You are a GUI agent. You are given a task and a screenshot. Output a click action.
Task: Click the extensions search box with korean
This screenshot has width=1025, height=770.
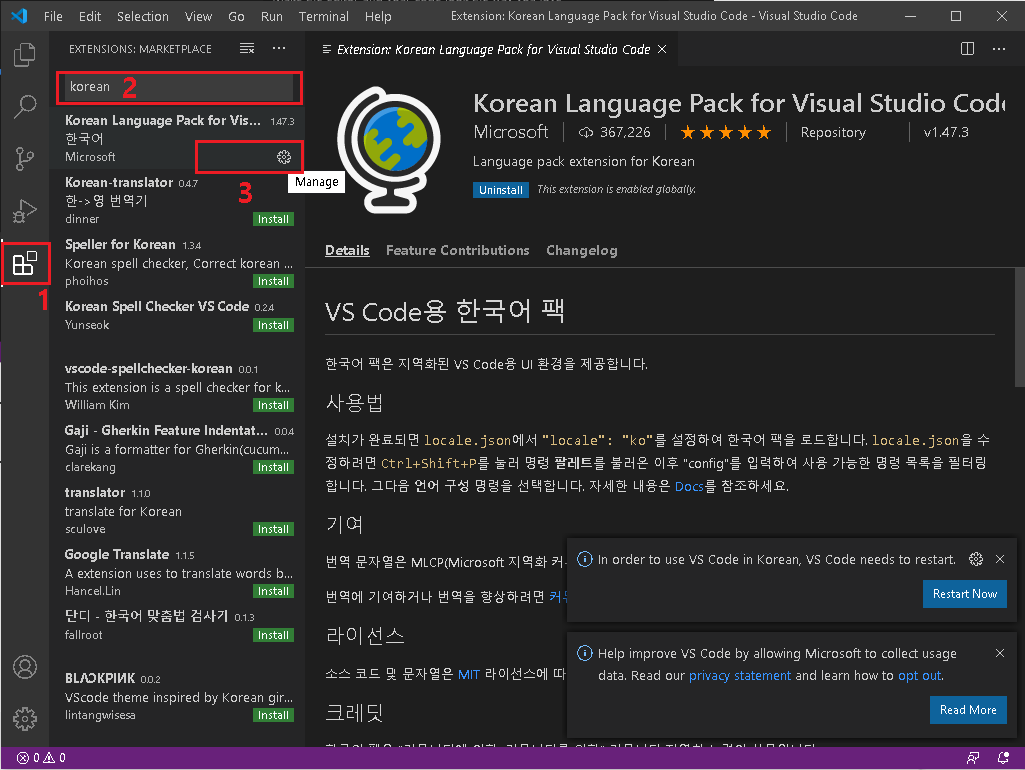(x=178, y=87)
